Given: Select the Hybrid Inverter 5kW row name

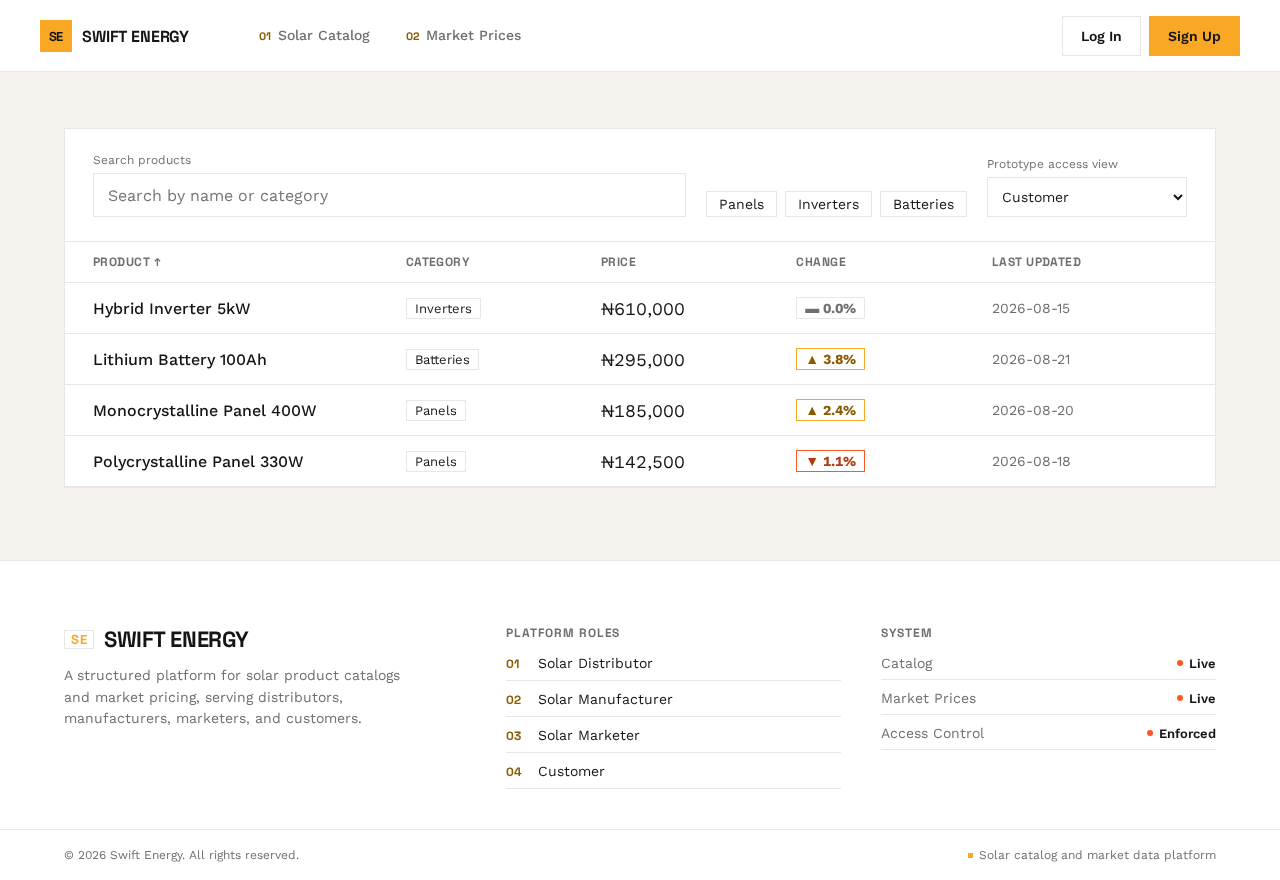Looking at the screenshot, I should (172, 308).
